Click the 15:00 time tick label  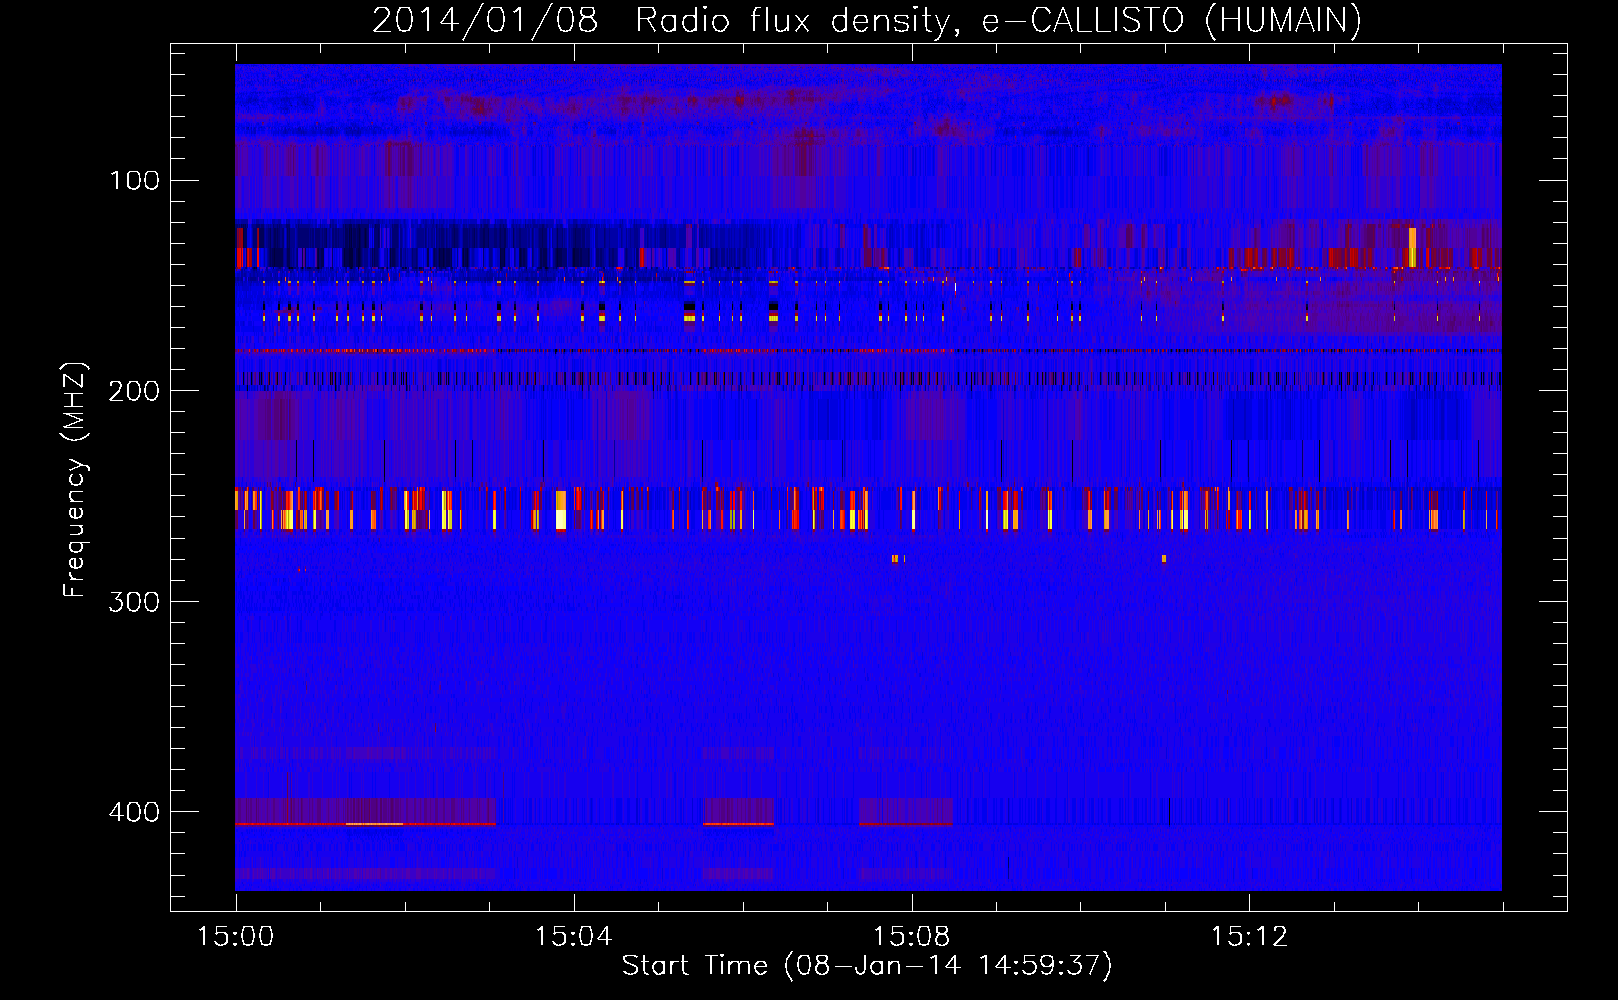(x=236, y=937)
